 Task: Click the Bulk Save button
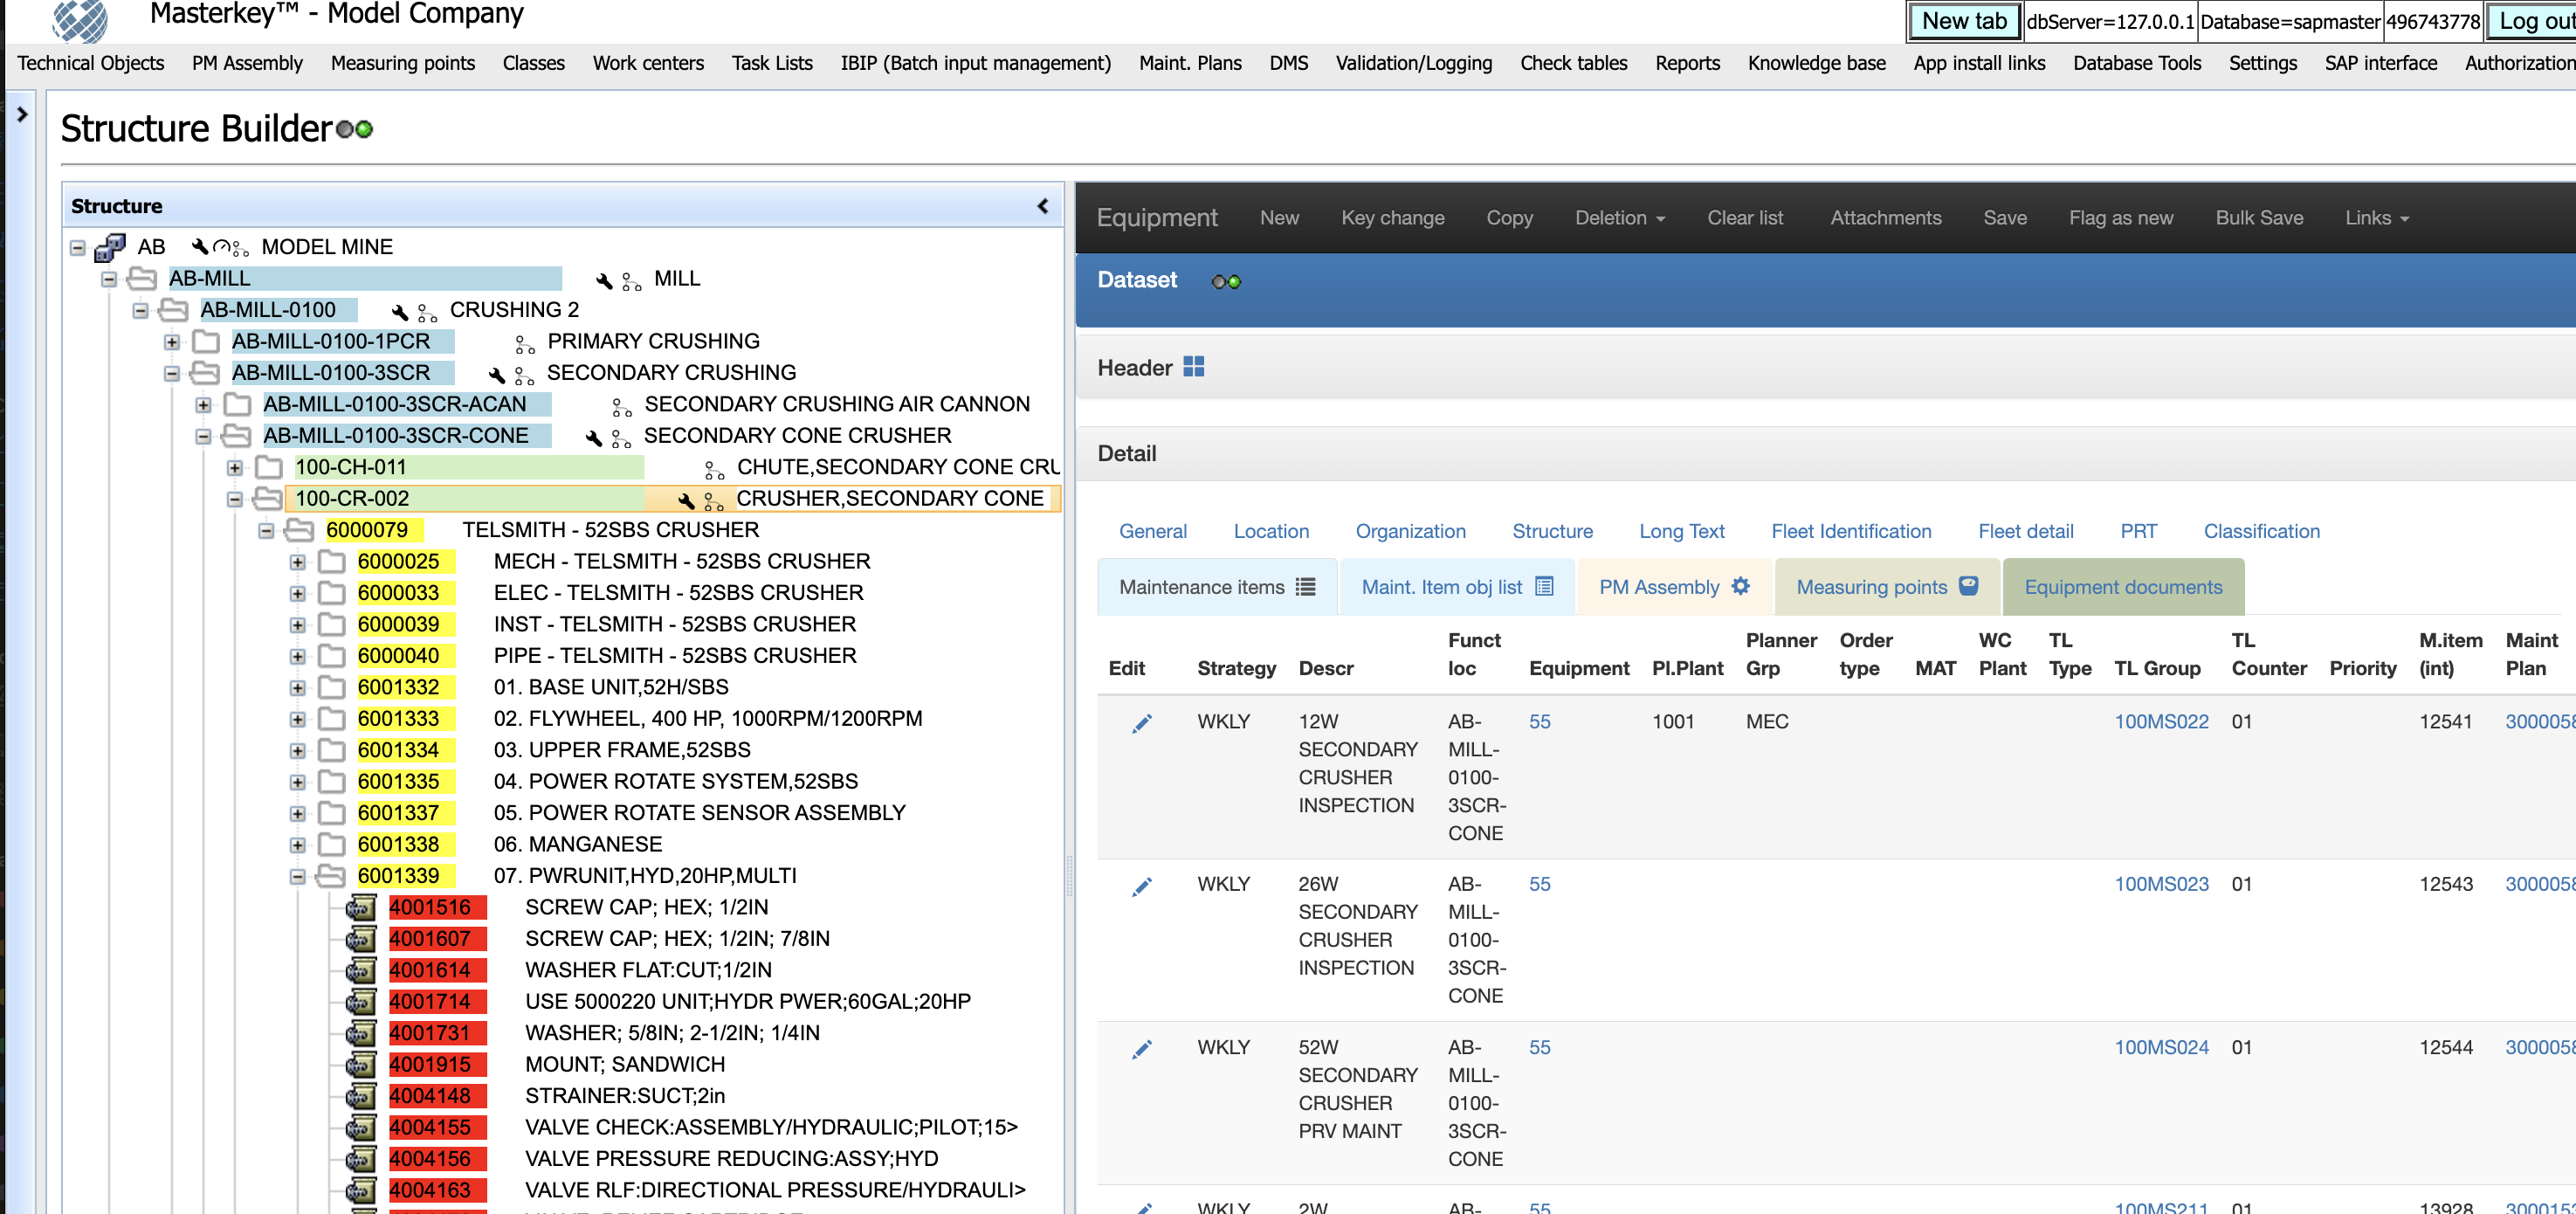tap(2259, 218)
